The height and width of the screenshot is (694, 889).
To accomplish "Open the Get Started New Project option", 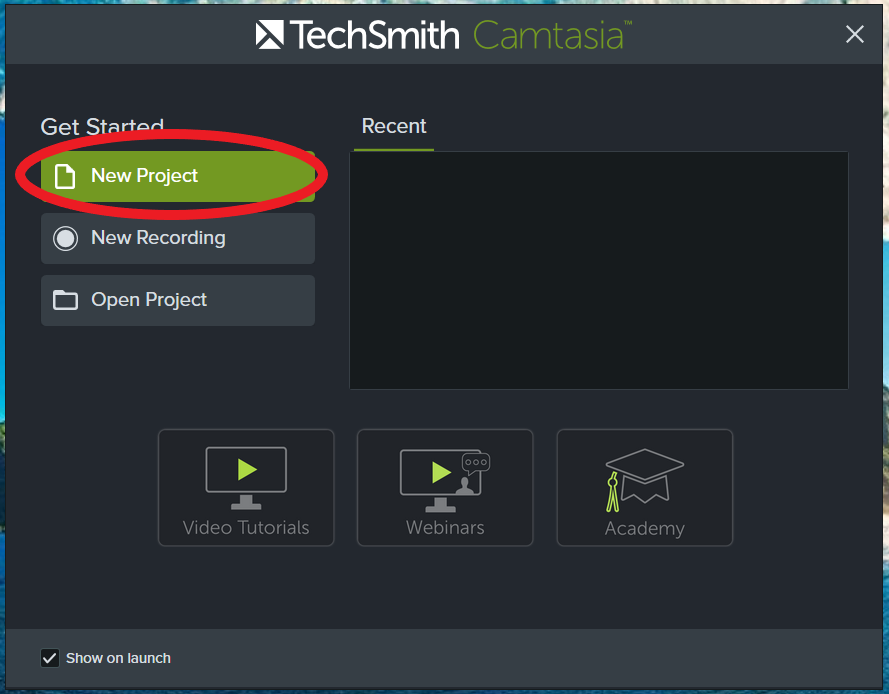I will pyautogui.click(x=177, y=175).
